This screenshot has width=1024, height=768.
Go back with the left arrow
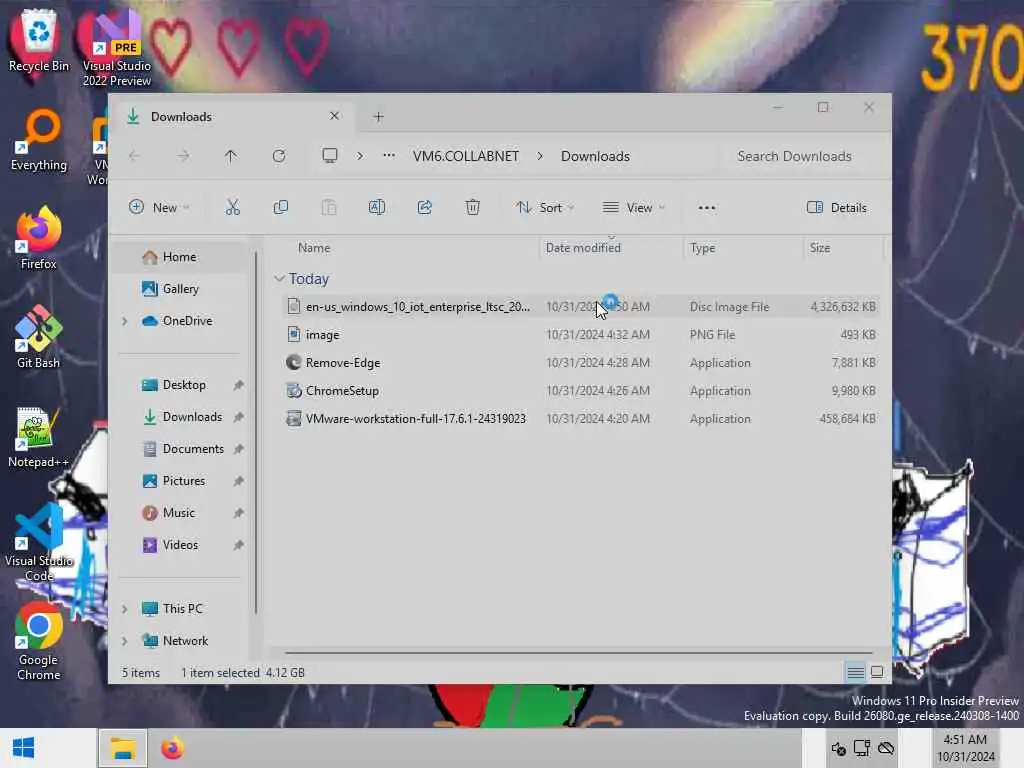pyautogui.click(x=135, y=156)
